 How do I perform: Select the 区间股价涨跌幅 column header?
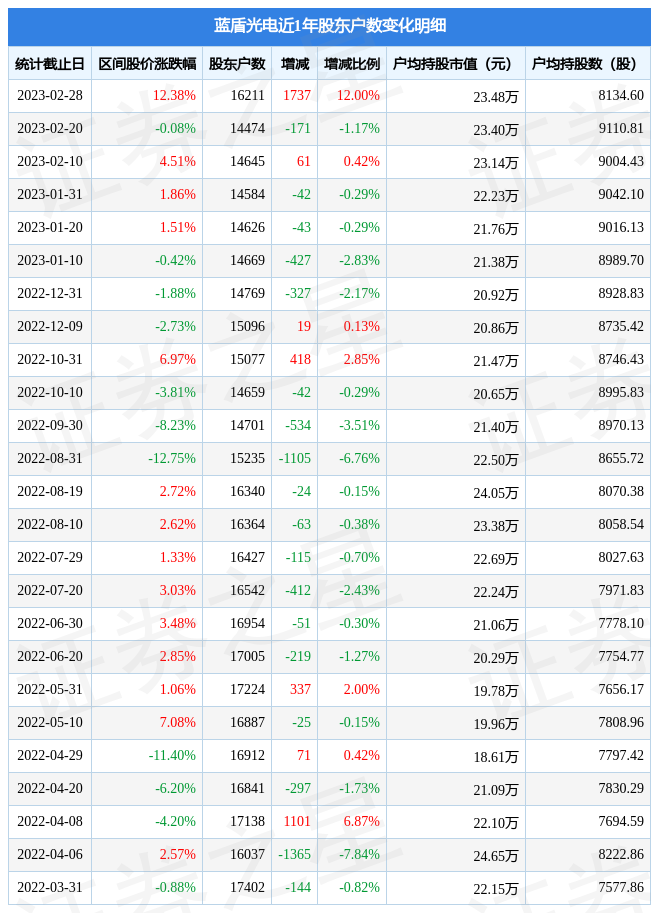point(147,63)
